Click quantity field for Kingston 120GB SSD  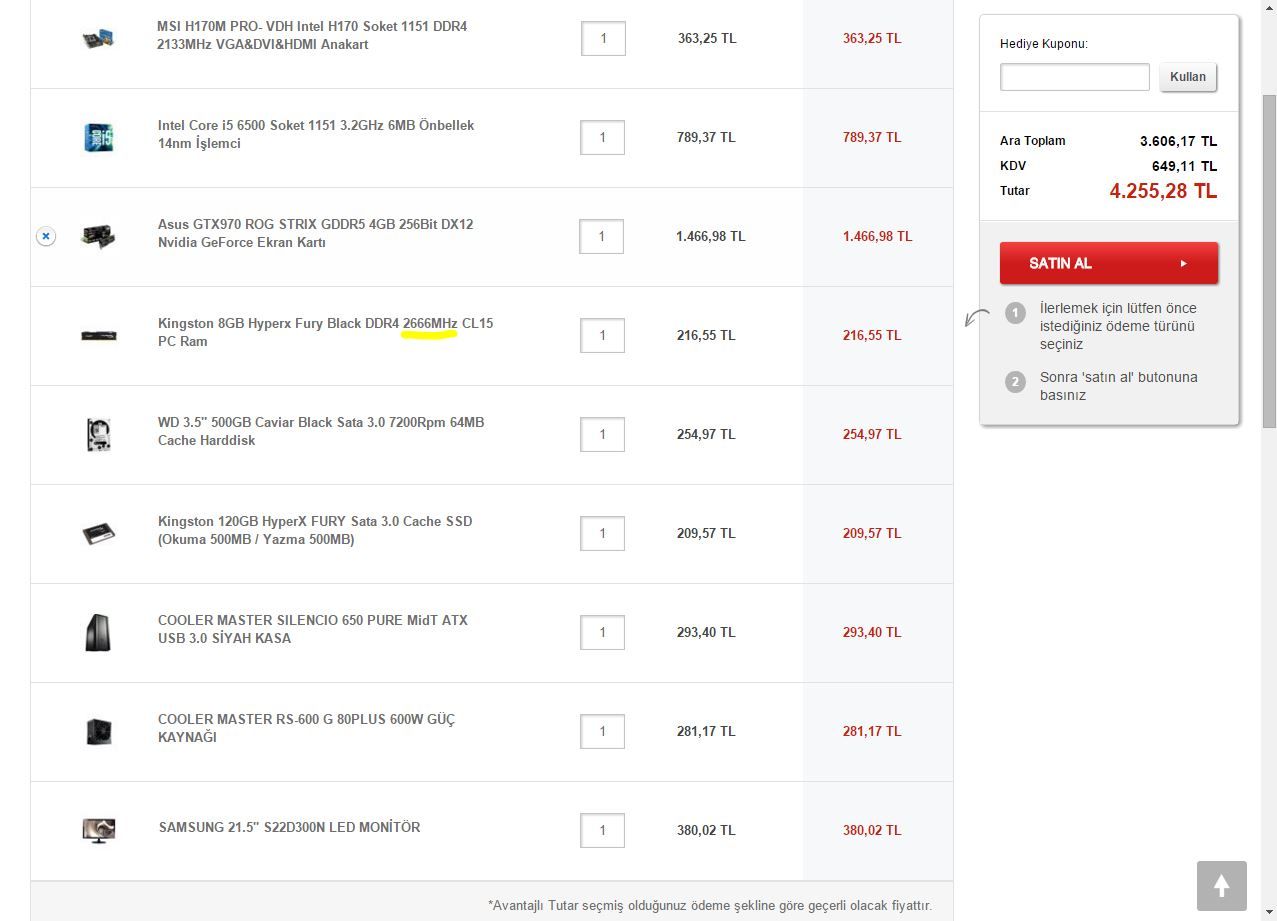pos(602,533)
